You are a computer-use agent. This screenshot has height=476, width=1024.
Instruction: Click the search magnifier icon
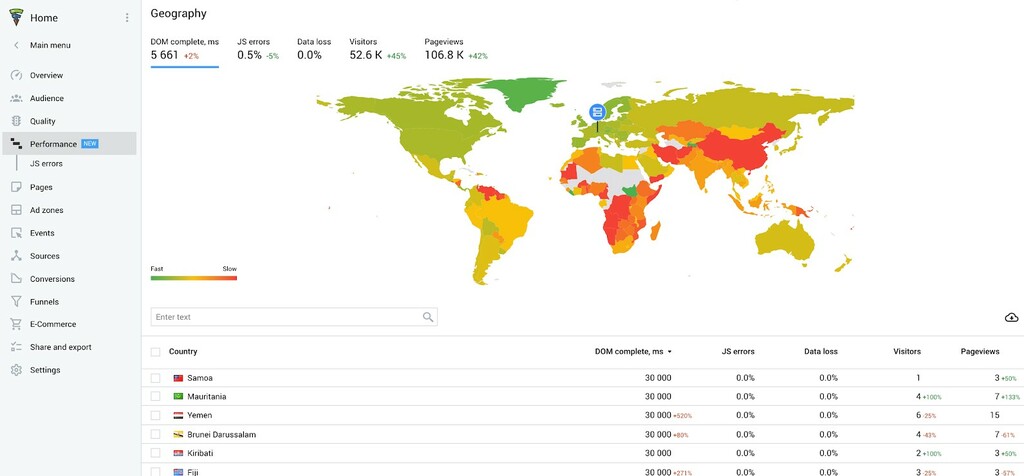click(x=428, y=317)
